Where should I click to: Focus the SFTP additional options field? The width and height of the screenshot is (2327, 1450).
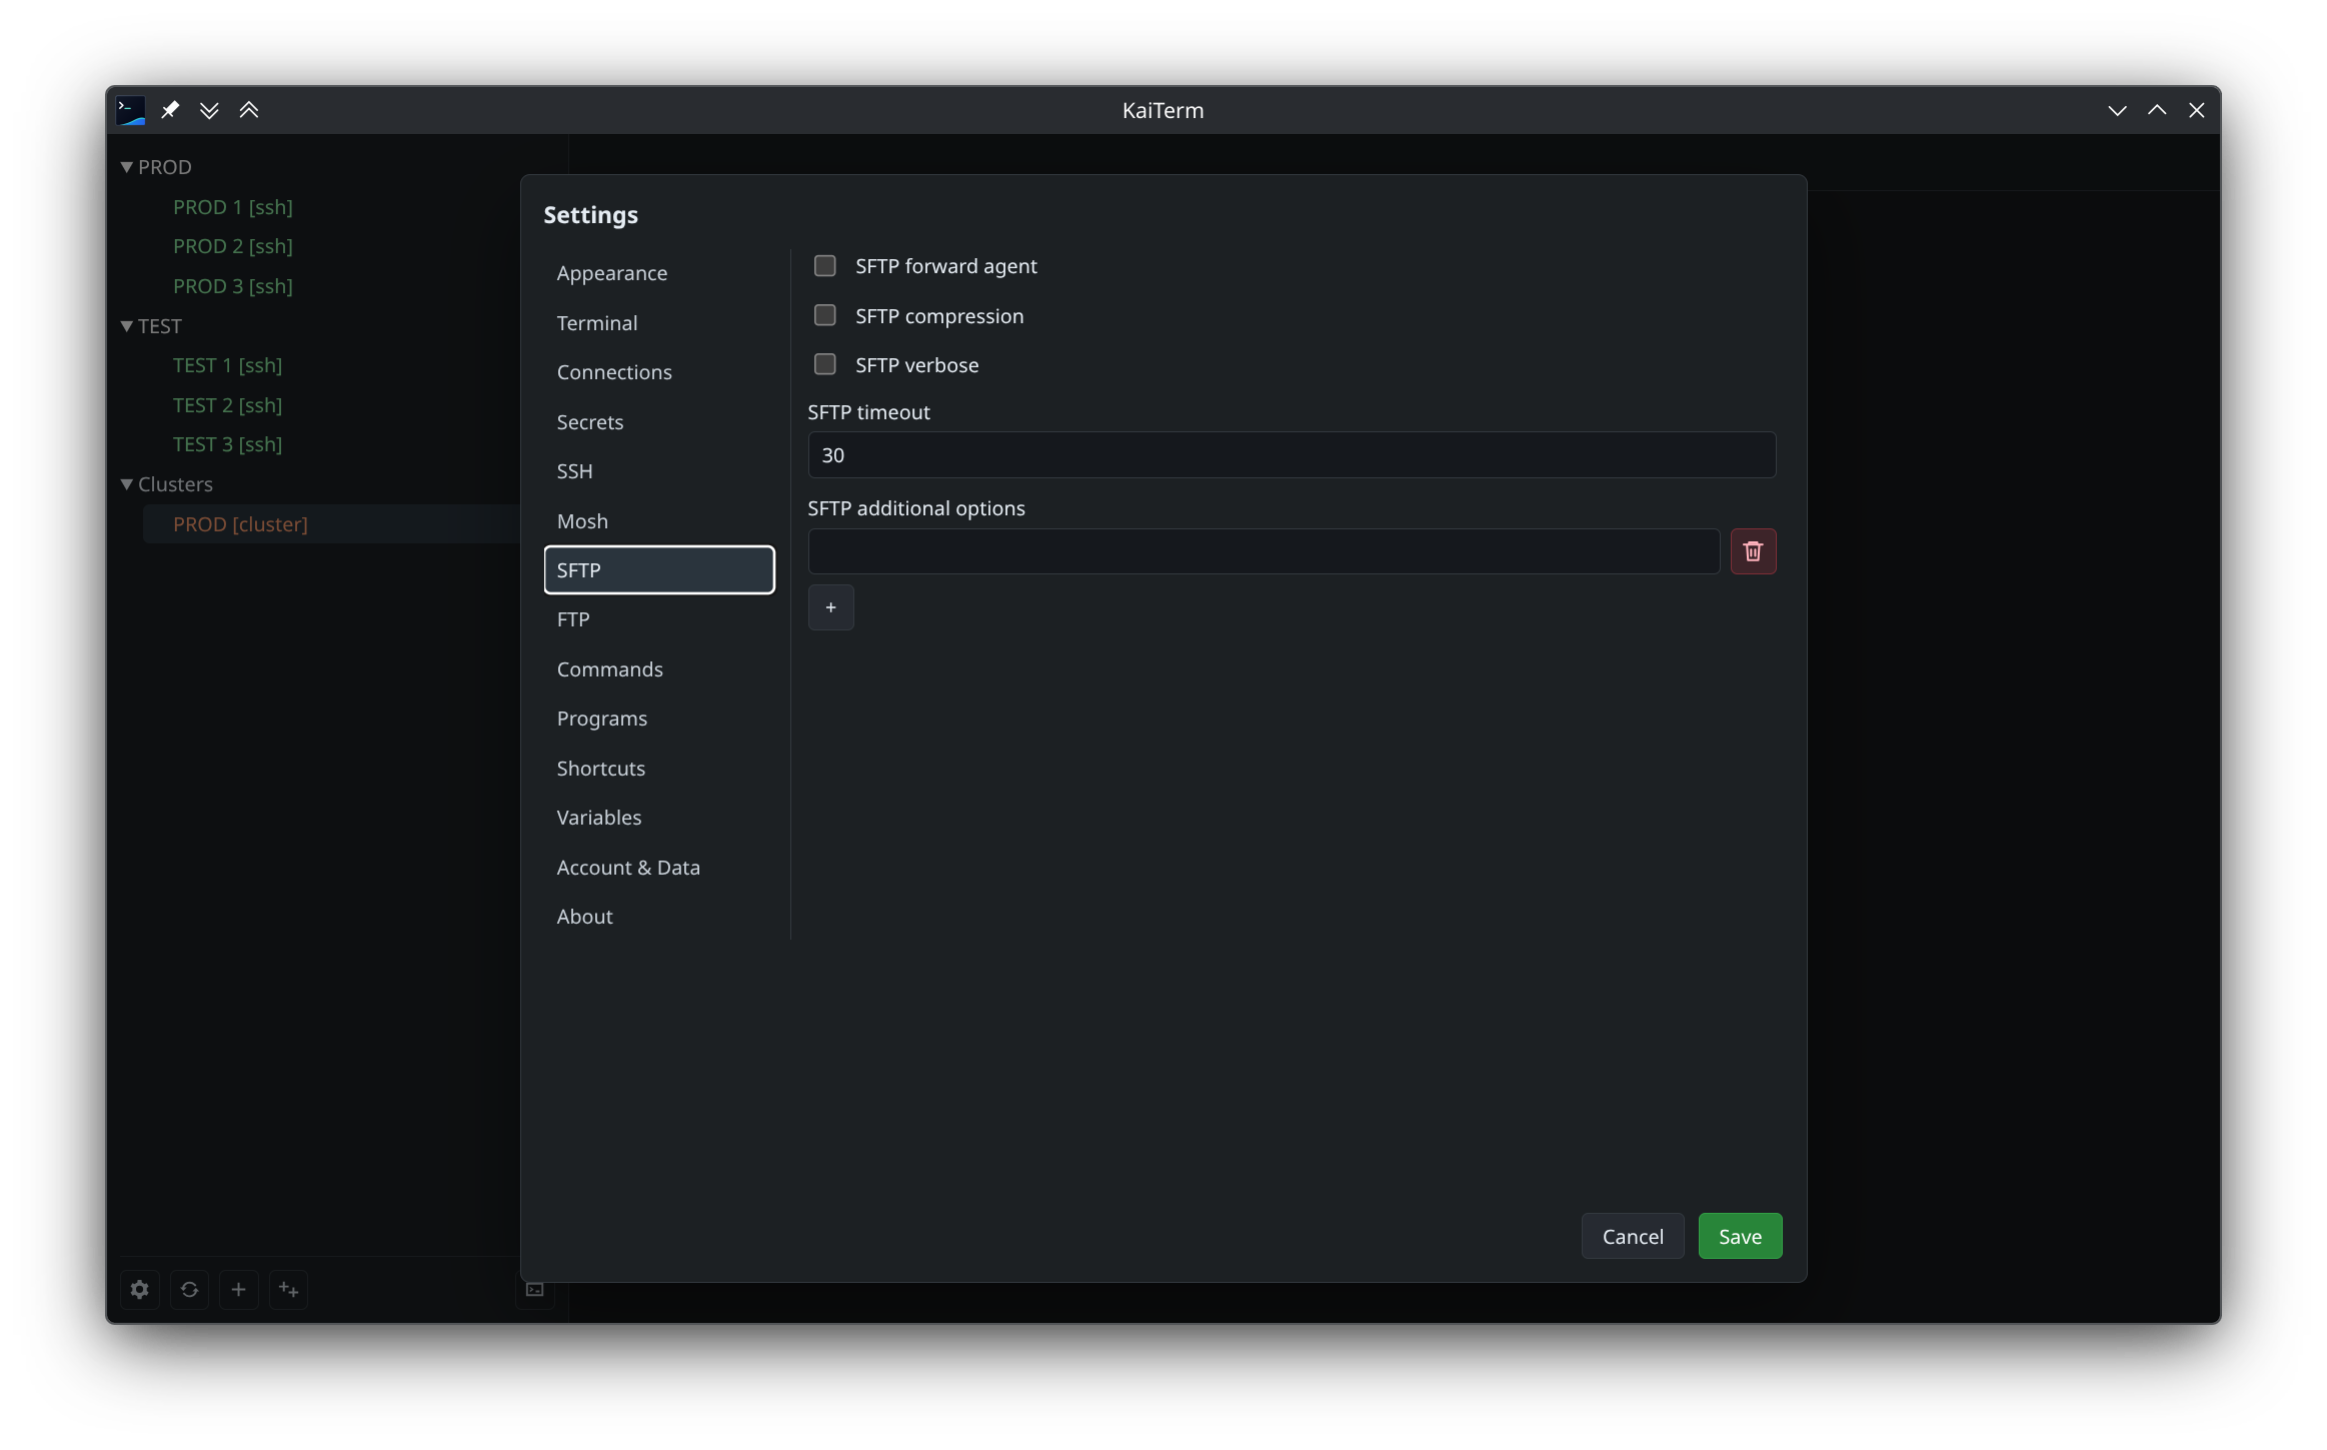(1263, 551)
